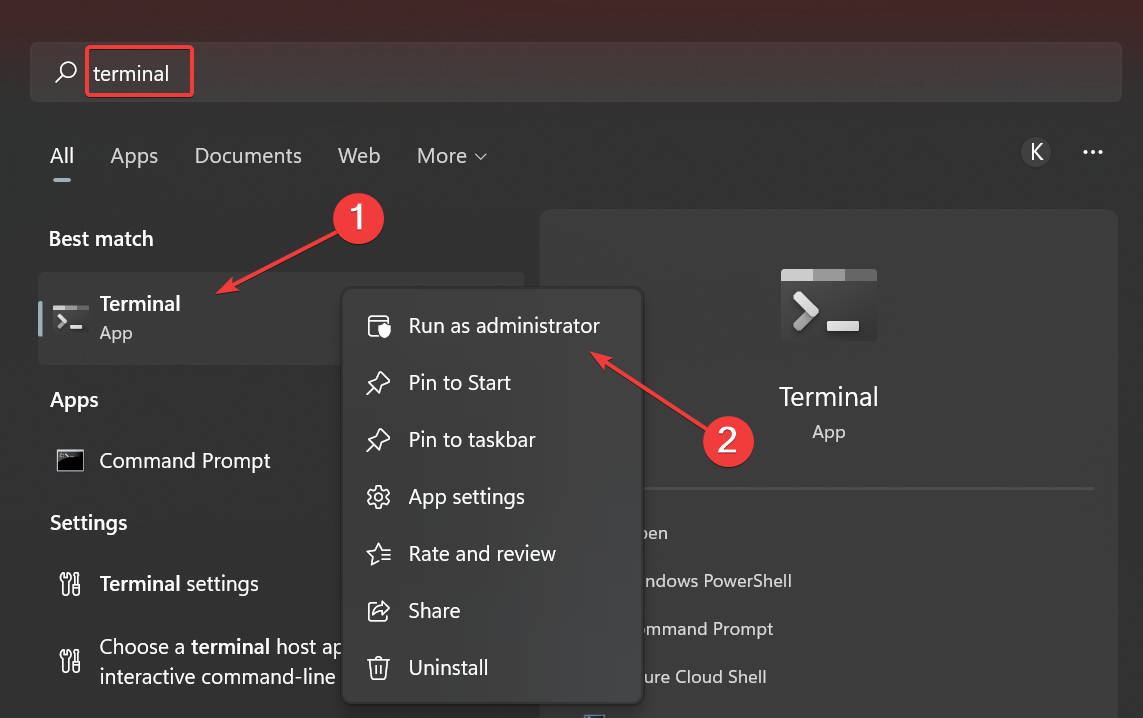The width and height of the screenshot is (1143, 718).
Task: Select Windows PowerShell in the preview pane
Action: (x=718, y=581)
